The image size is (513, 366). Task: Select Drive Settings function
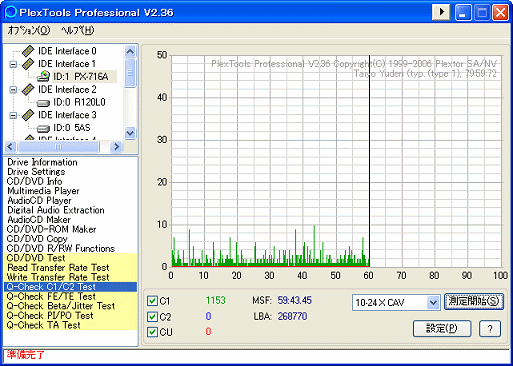pos(36,172)
